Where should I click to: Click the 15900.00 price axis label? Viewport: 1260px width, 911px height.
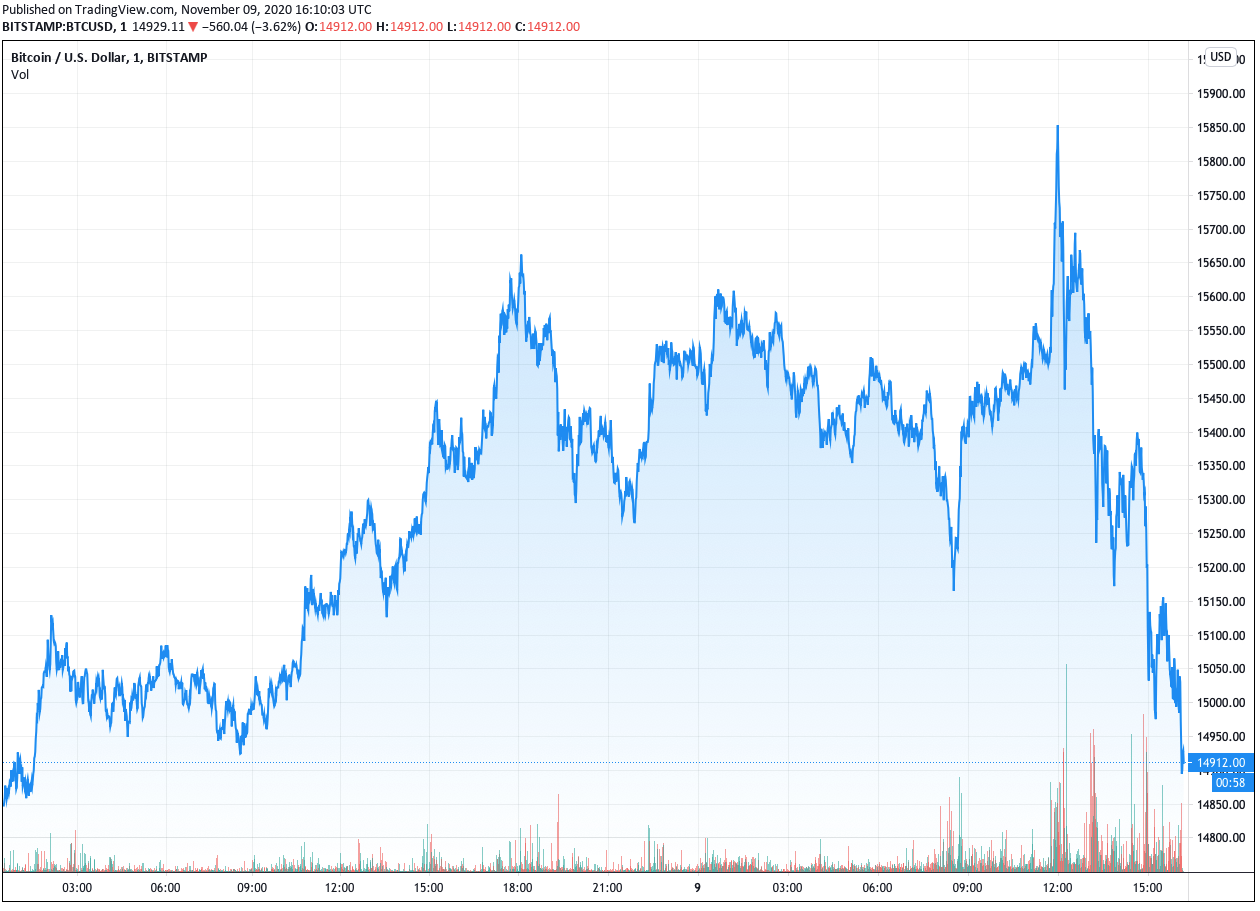tap(1221, 94)
